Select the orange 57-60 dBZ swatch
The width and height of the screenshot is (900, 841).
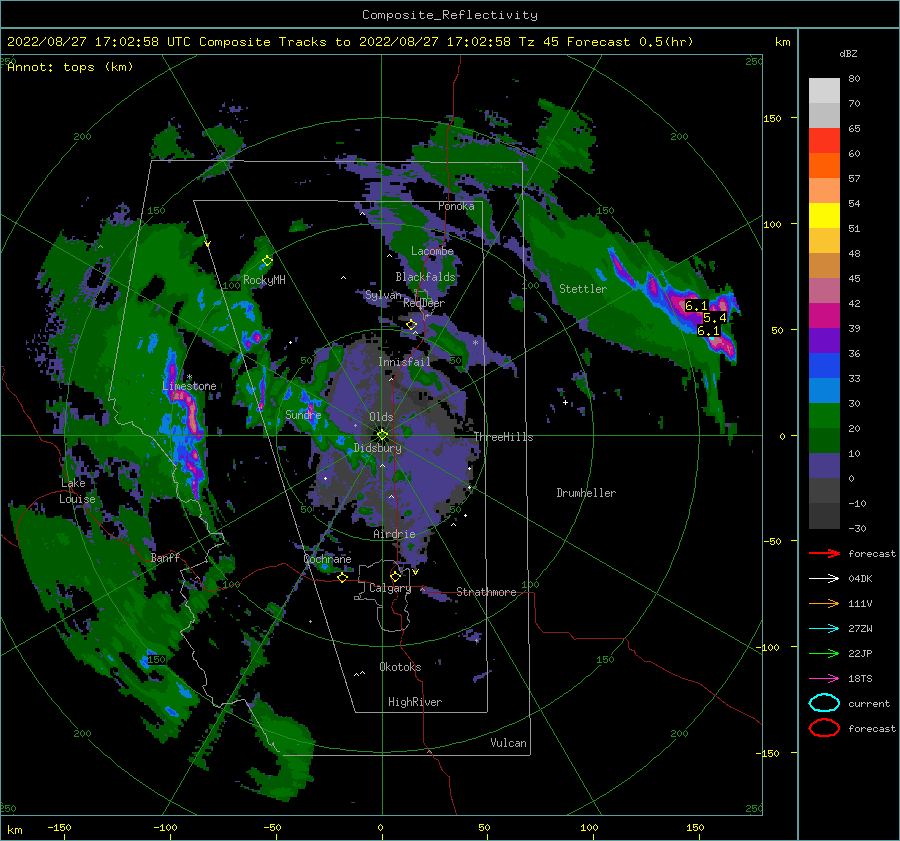[824, 166]
